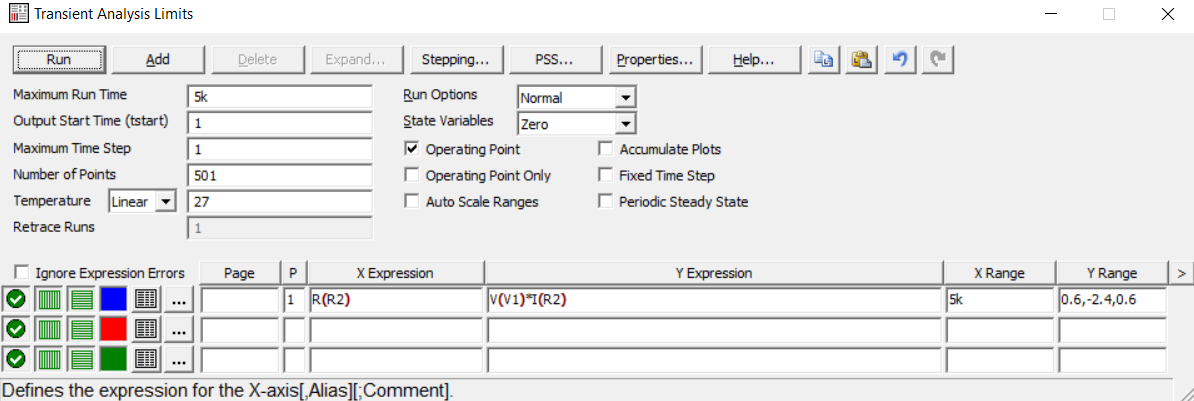The width and height of the screenshot is (1194, 401).
Task: Open first row numeric output table icon
Action: coord(146,299)
